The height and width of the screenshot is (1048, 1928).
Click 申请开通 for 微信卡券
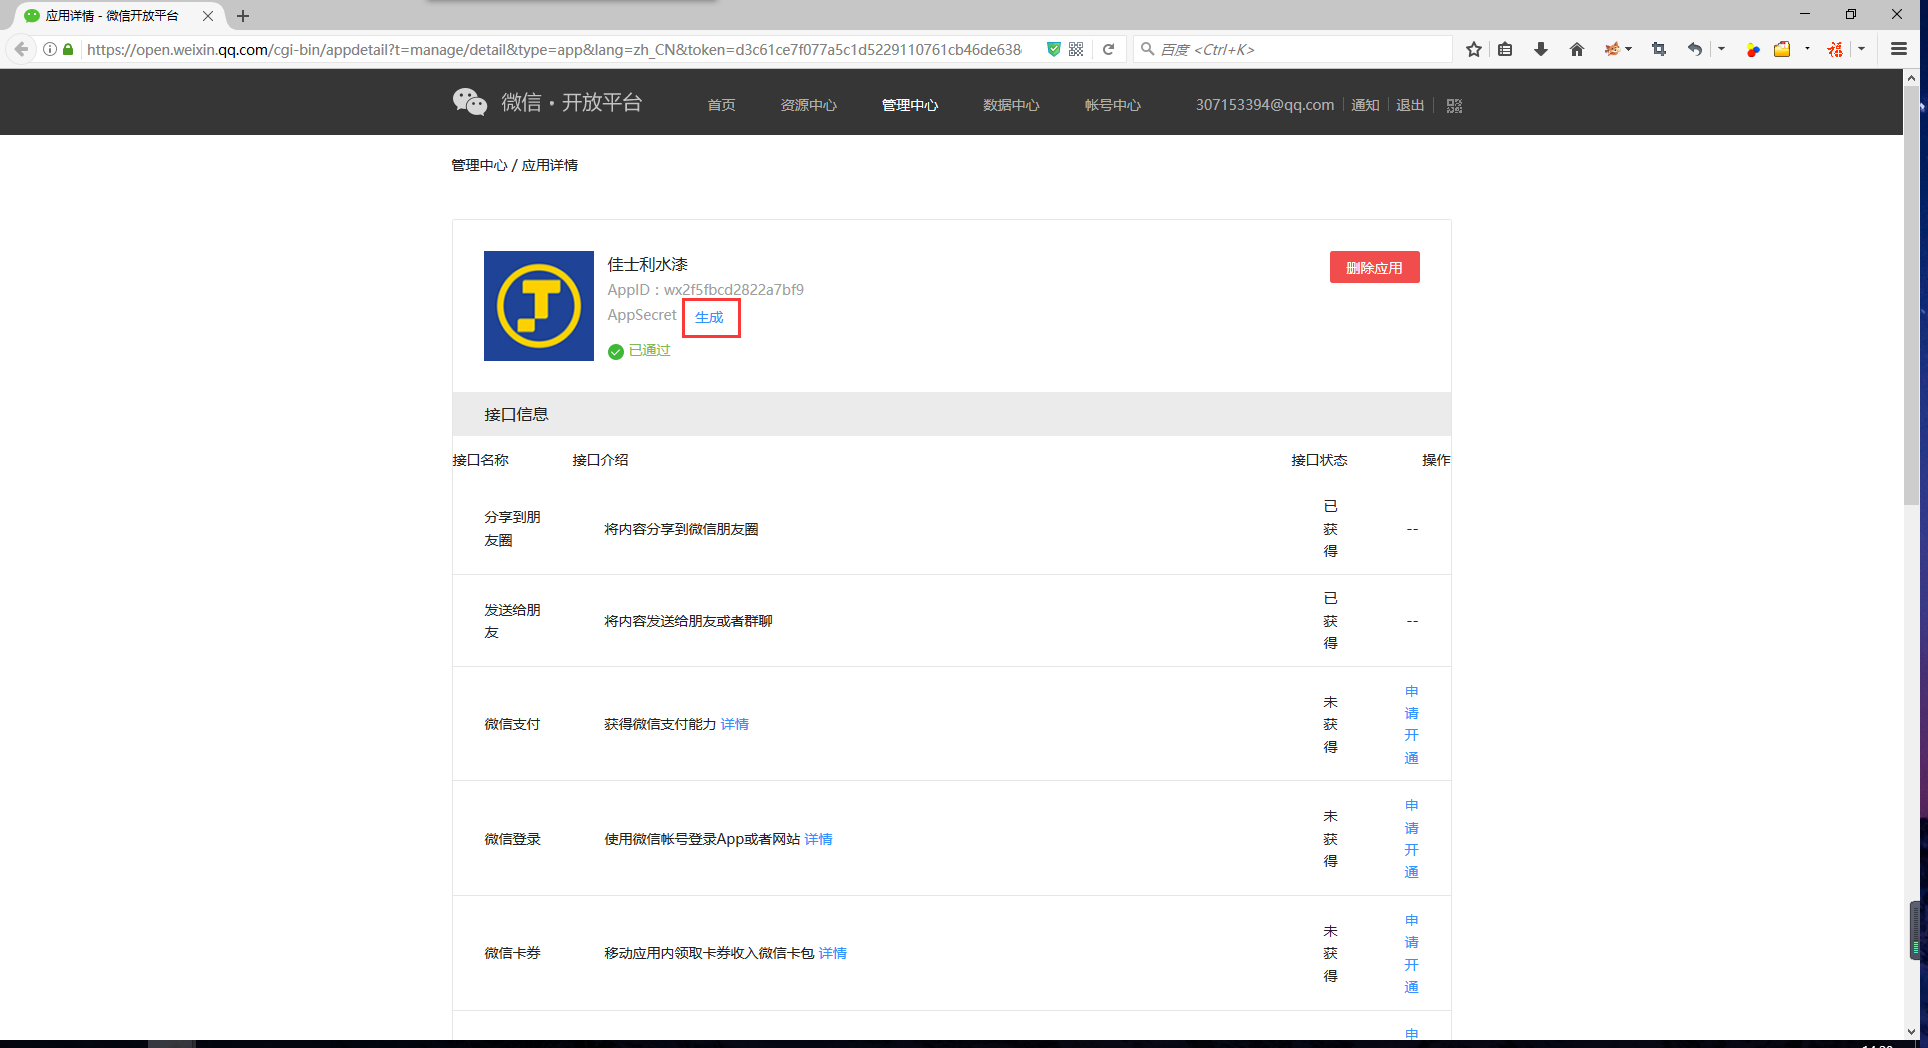point(1411,953)
